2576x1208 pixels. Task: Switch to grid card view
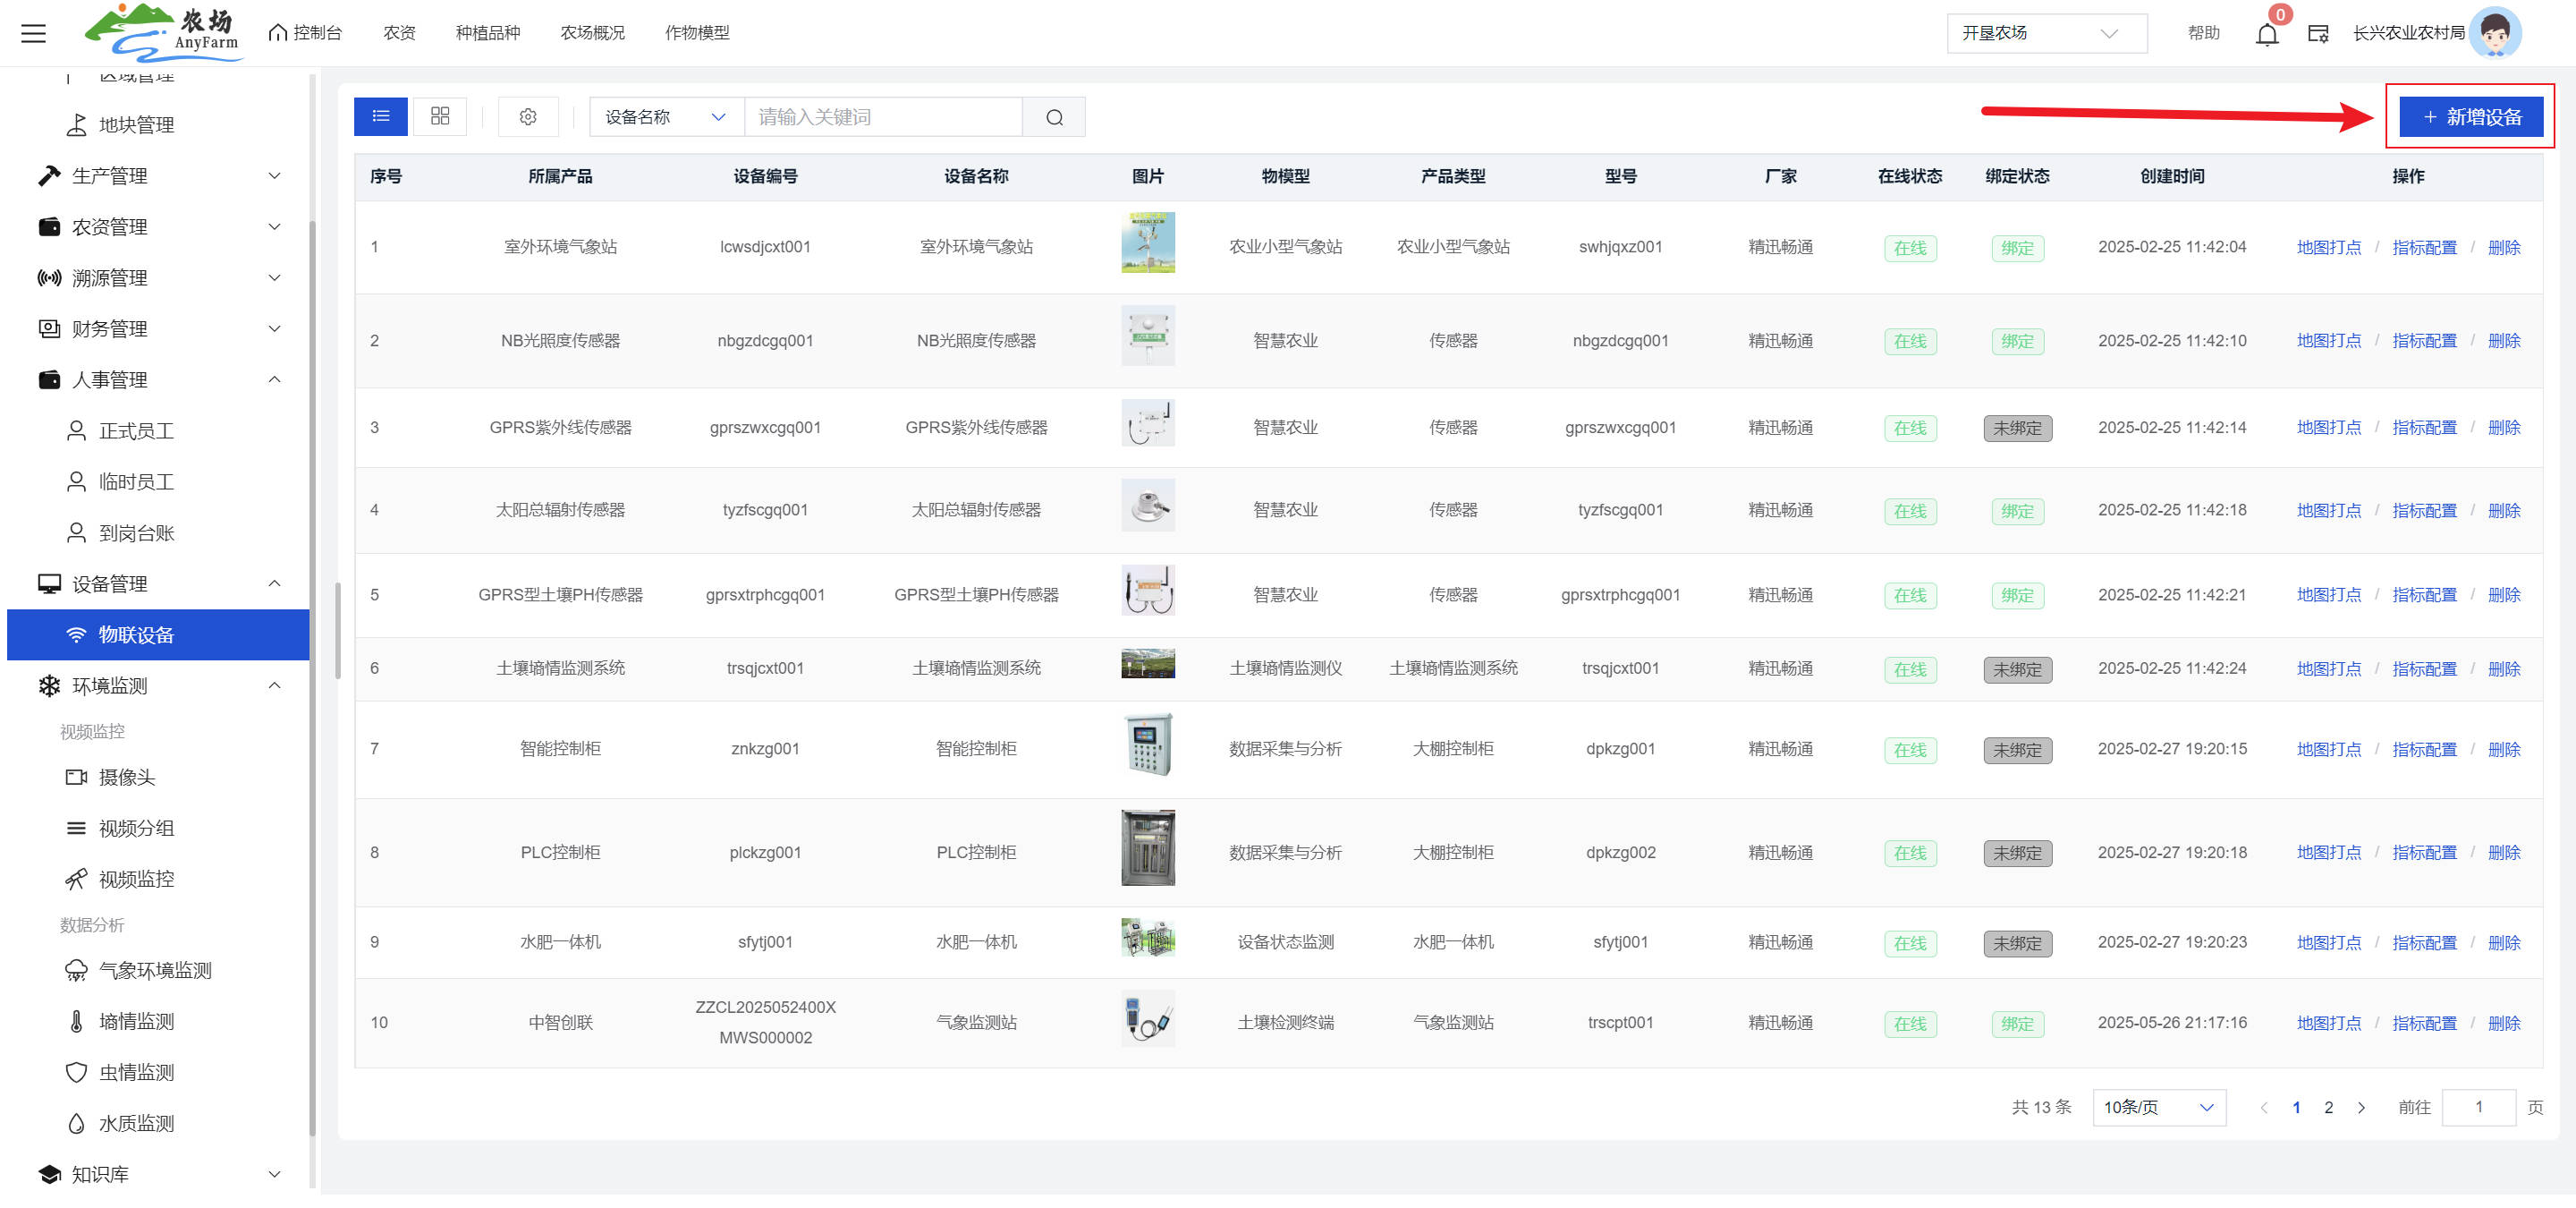(x=440, y=116)
